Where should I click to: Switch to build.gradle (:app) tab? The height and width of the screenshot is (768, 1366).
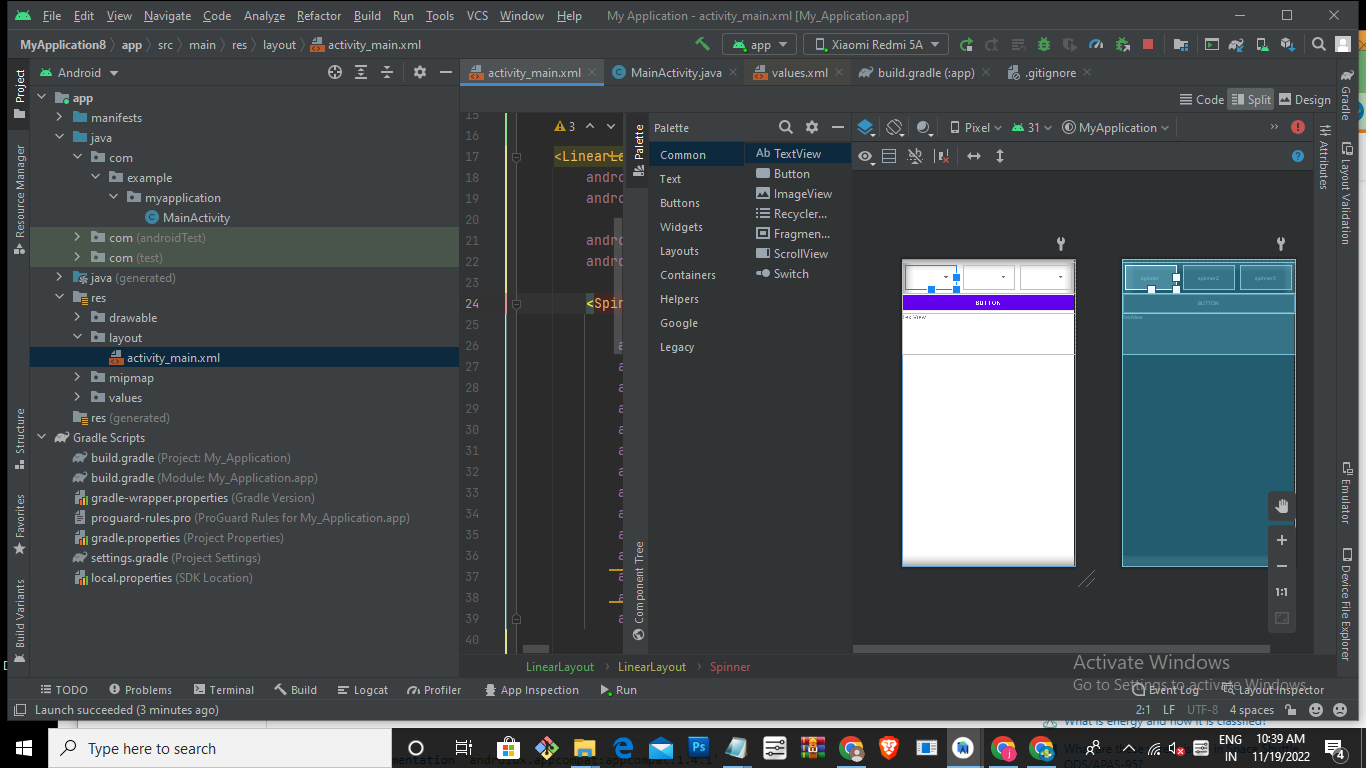pyautogui.click(x=925, y=72)
